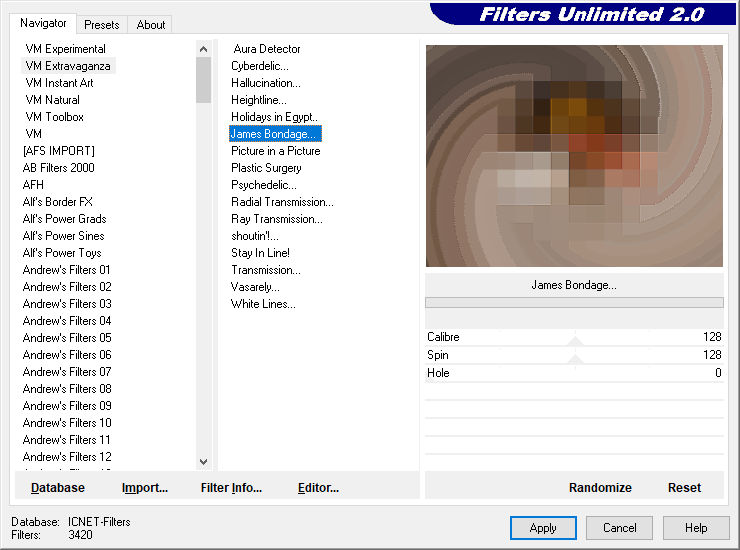The width and height of the screenshot is (740, 550).
Task: Open the filter Editor...
Action: (x=318, y=488)
